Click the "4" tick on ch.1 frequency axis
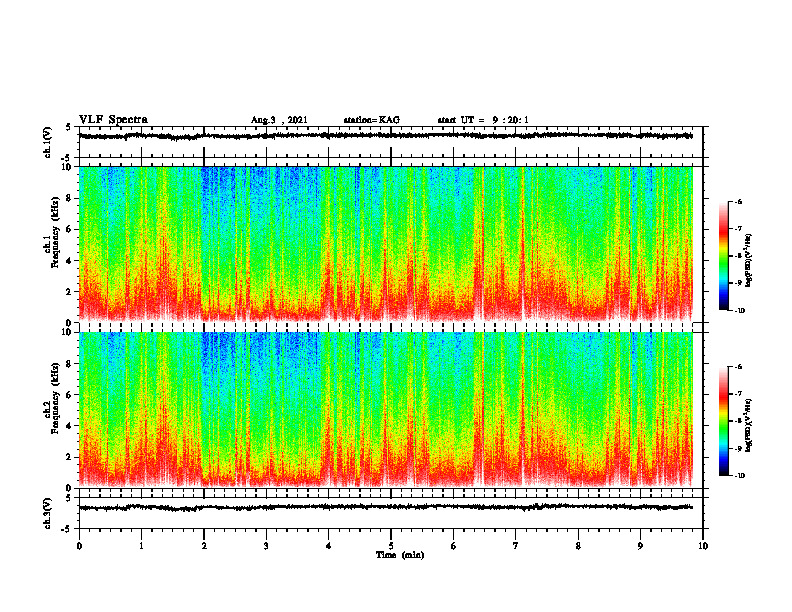This screenshot has height=612, width=792. point(69,261)
